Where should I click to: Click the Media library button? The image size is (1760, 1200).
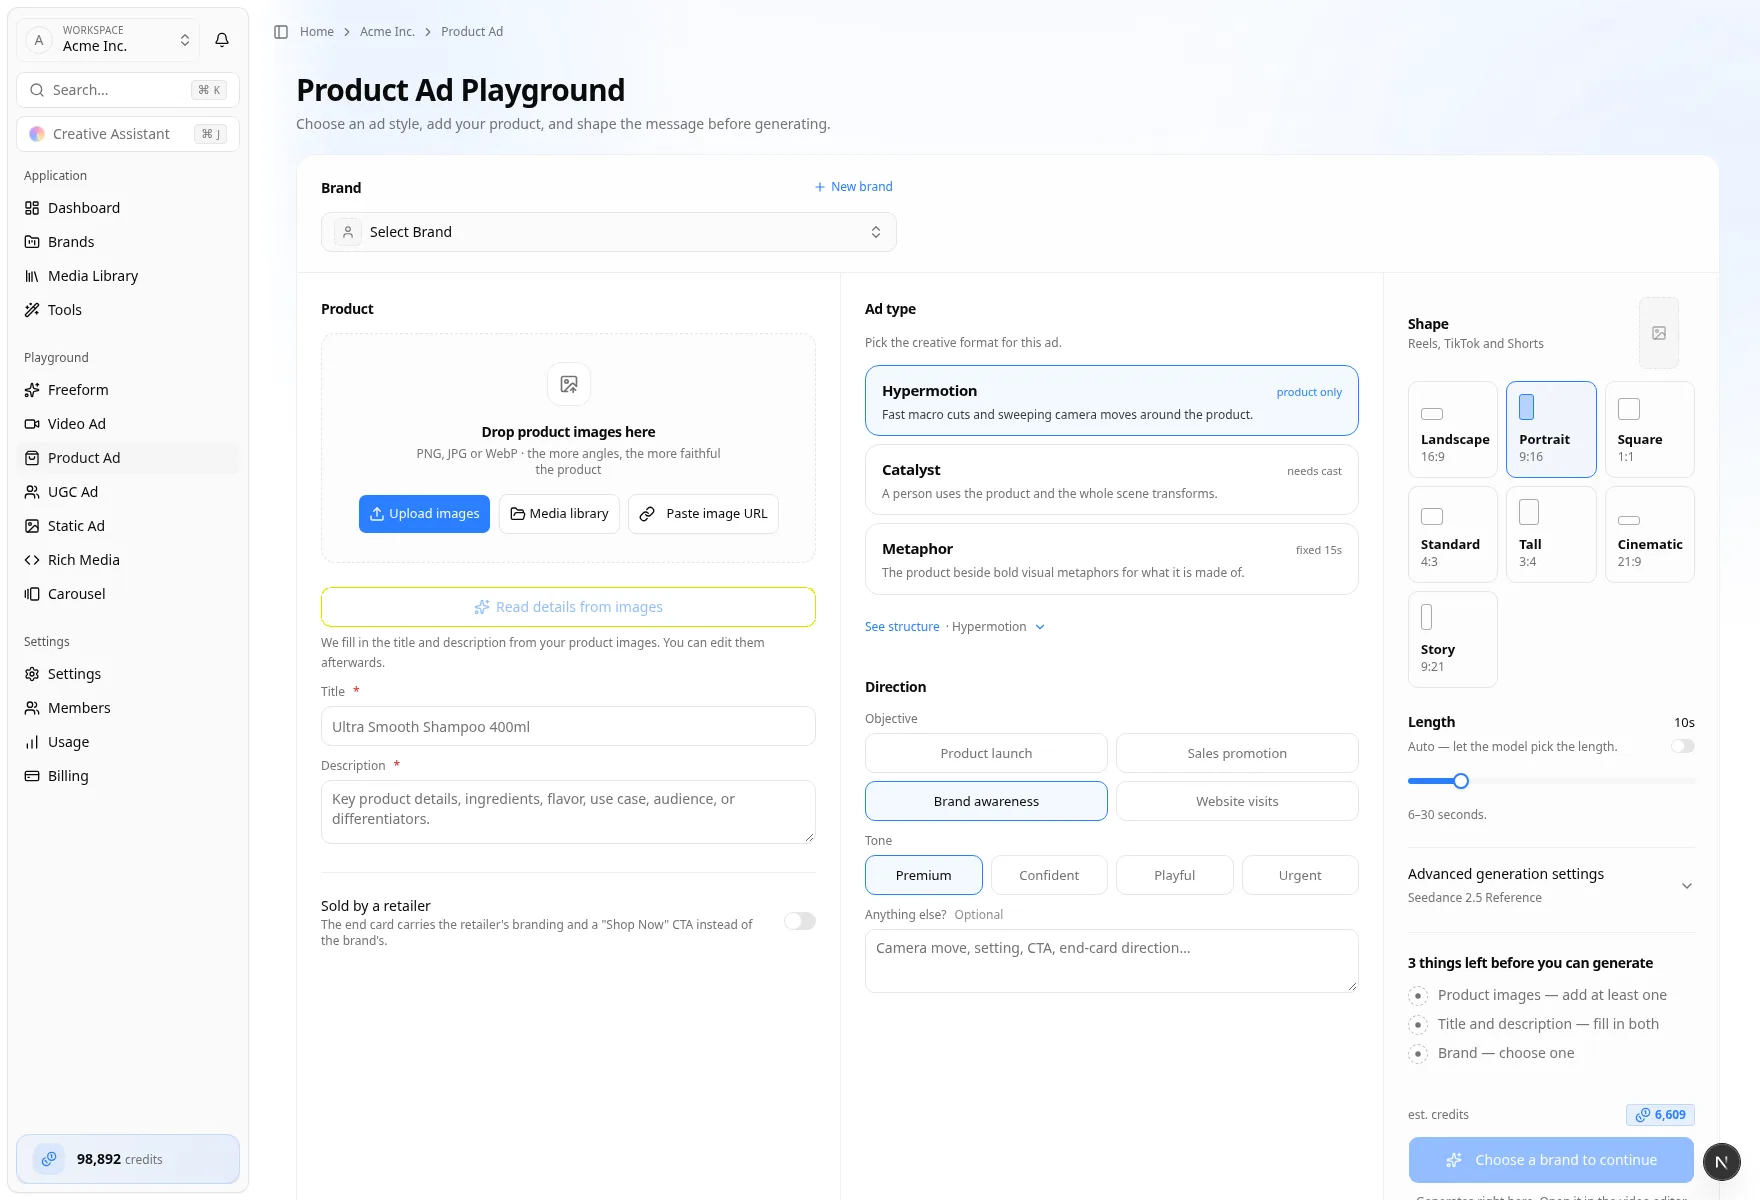click(560, 514)
